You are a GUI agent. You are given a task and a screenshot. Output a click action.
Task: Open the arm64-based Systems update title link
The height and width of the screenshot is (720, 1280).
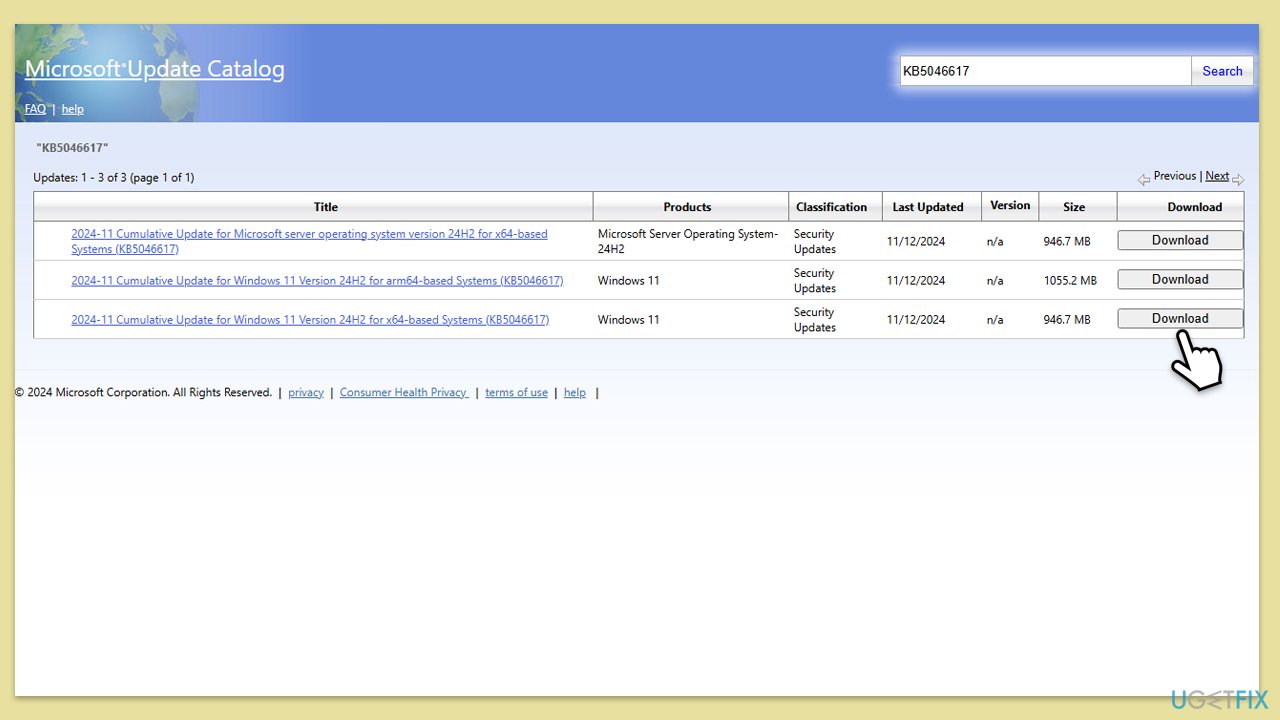coord(317,281)
